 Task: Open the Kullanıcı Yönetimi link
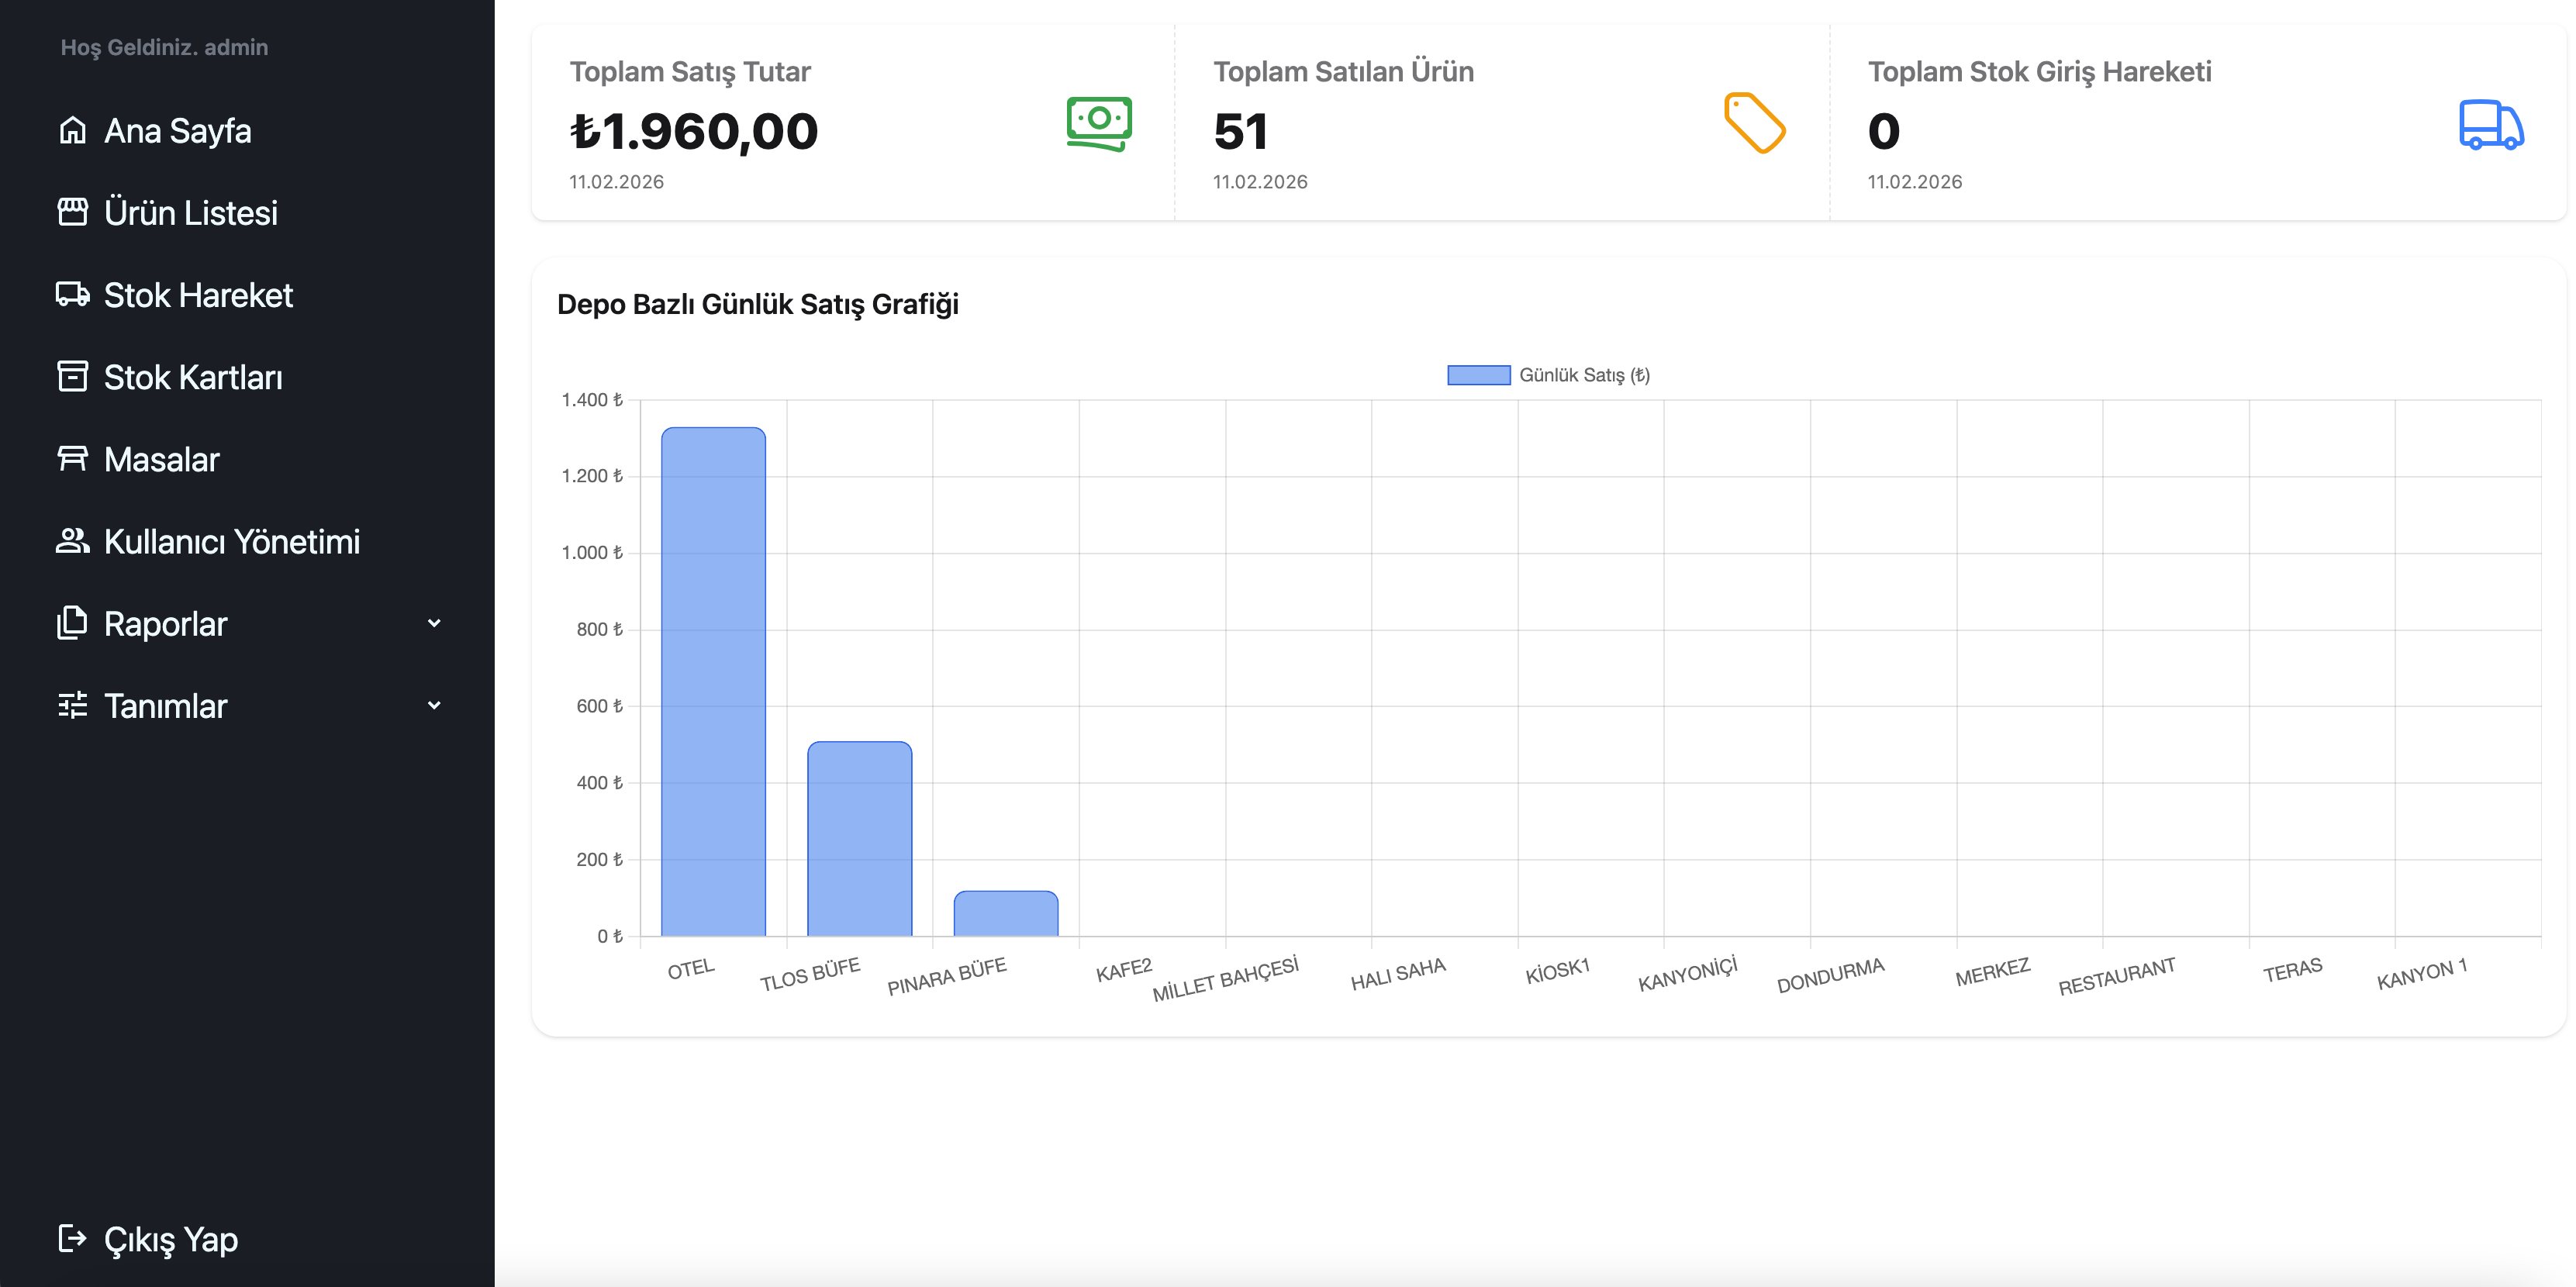(x=232, y=542)
